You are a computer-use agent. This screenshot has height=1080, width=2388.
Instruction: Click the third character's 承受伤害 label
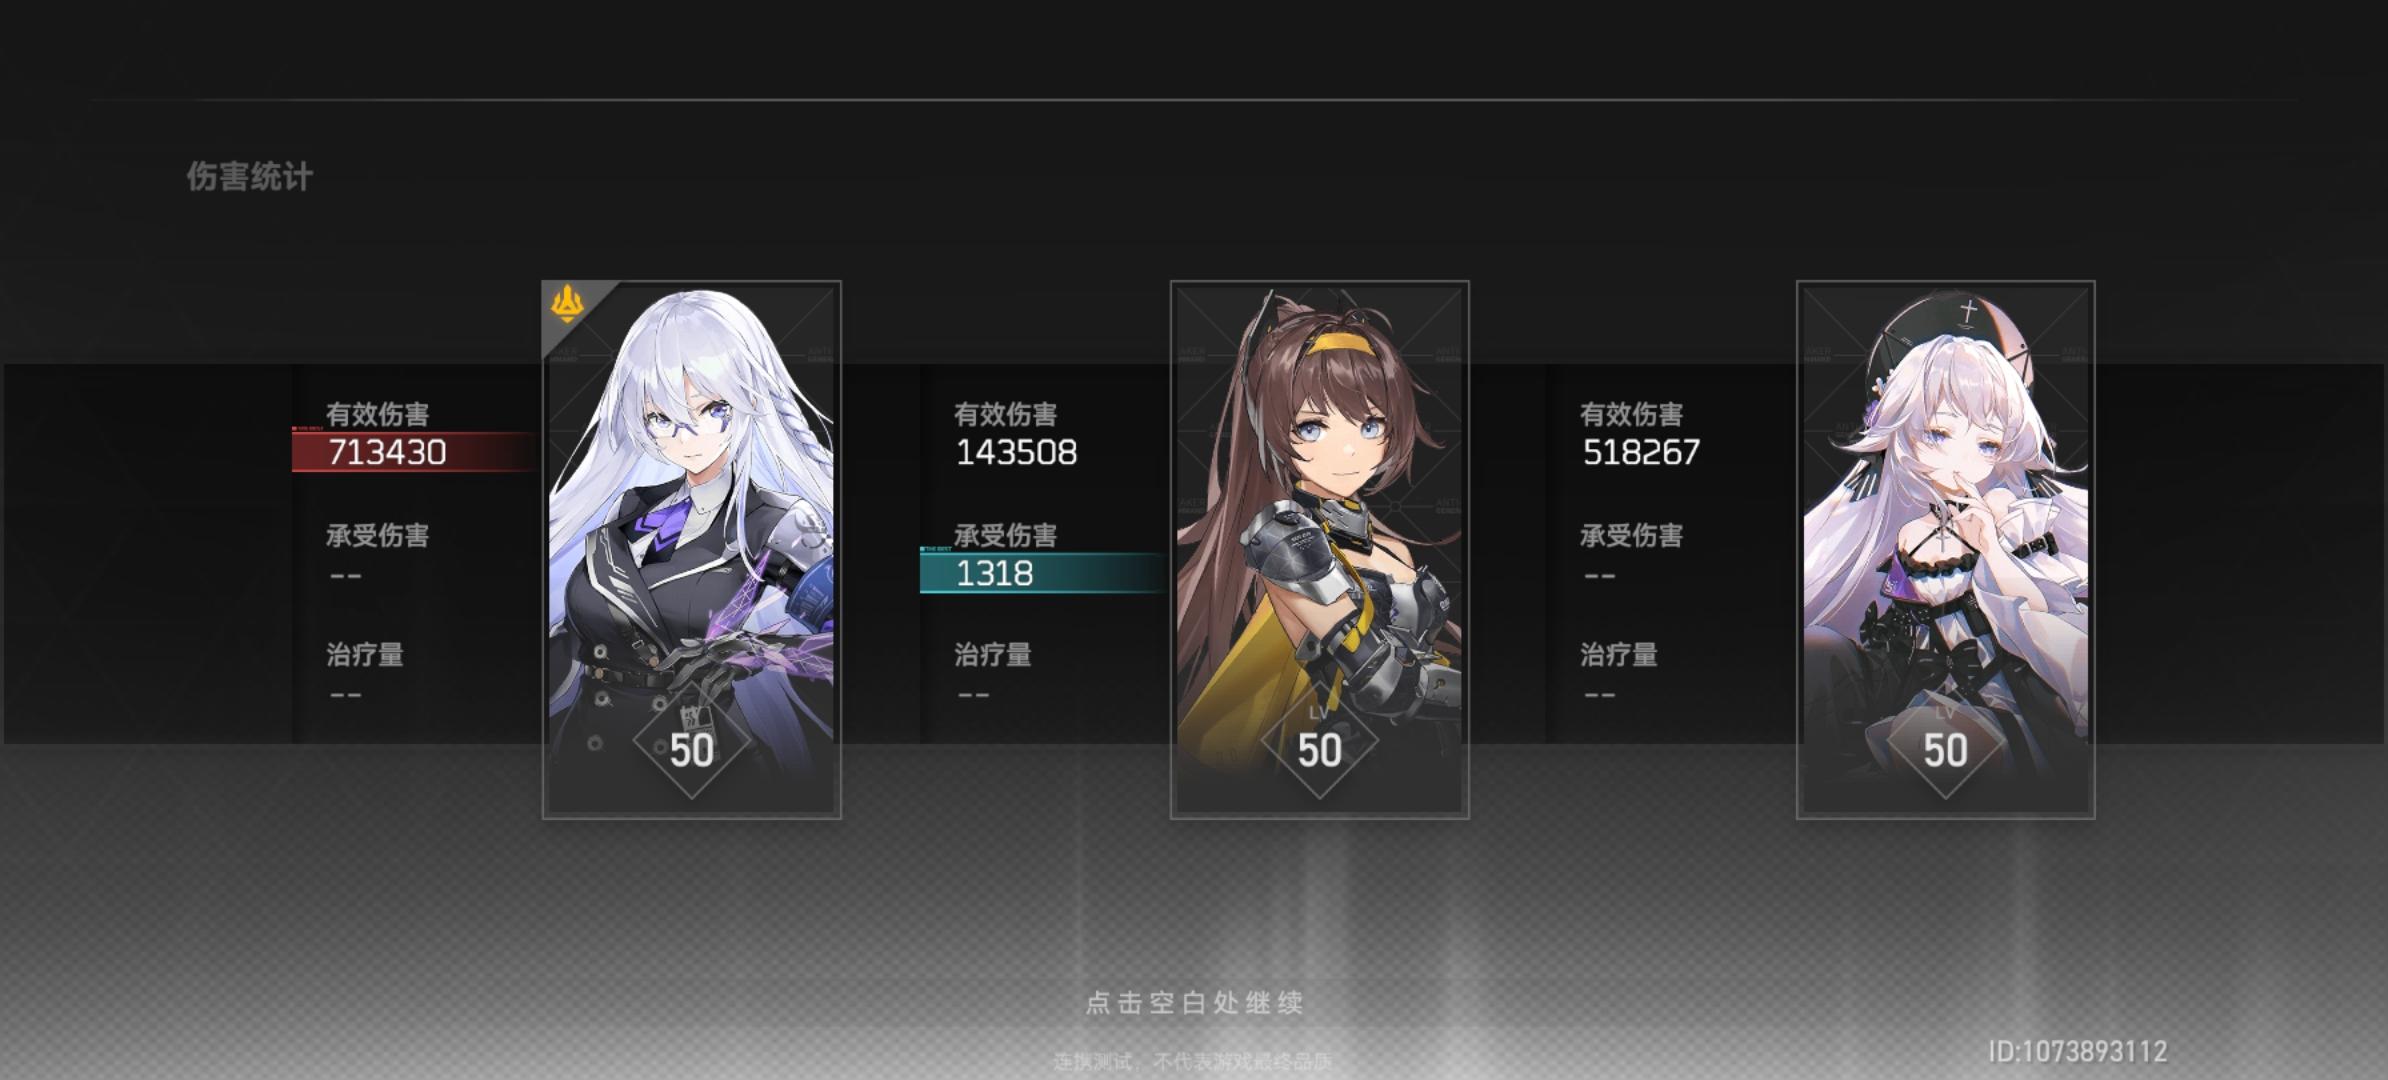(1632, 536)
